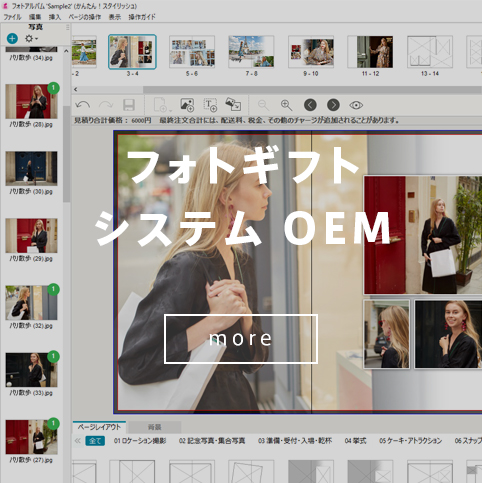Select page spread 9 - 10 thumbnail
Image resolution: width=482 pixels, height=483 pixels.
coord(311,52)
